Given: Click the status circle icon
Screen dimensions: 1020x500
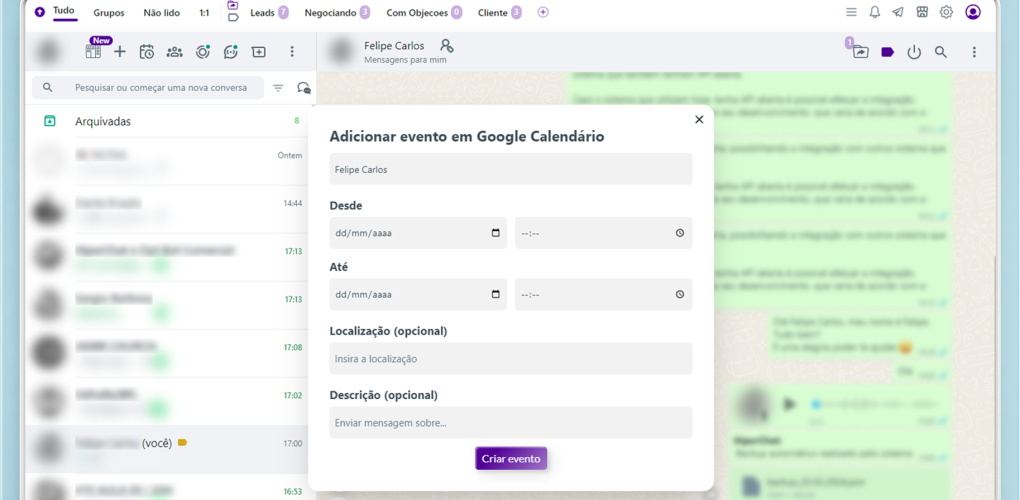Looking at the screenshot, I should 202,52.
